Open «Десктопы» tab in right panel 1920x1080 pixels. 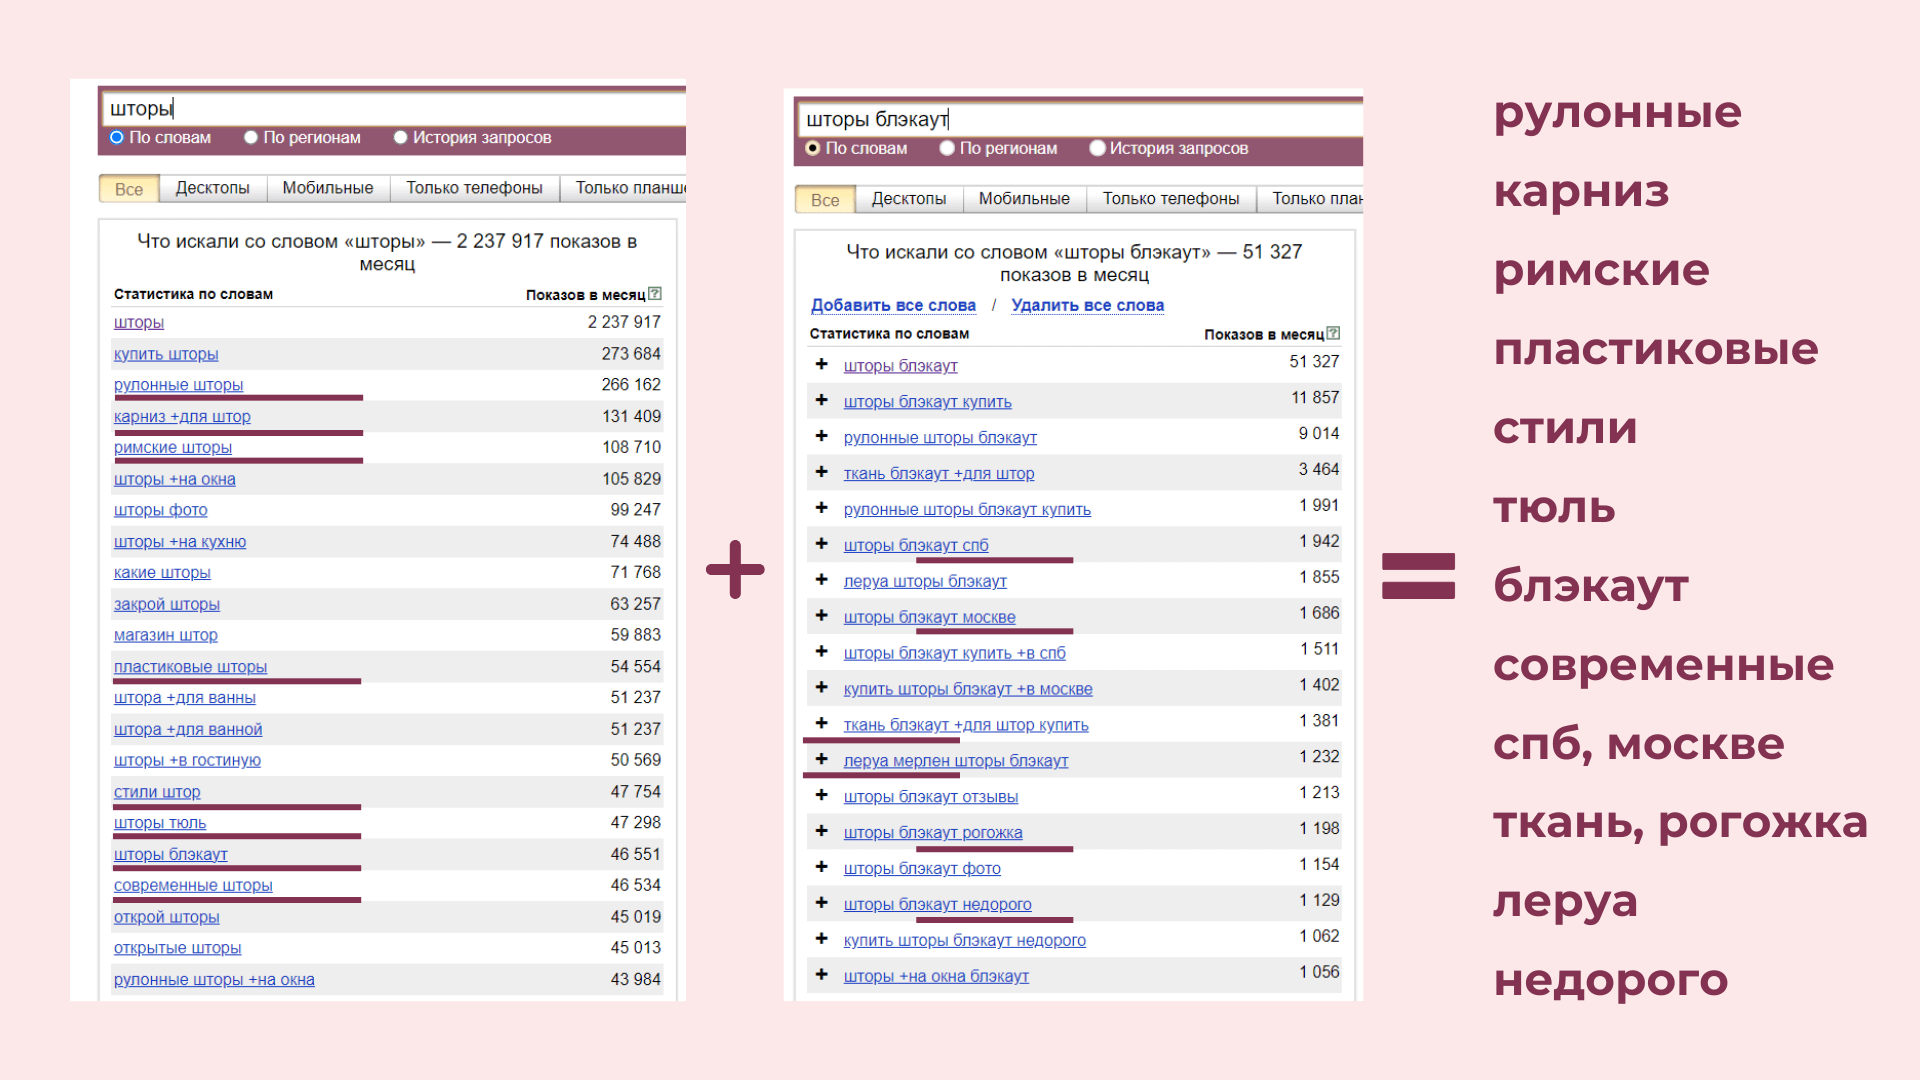pyautogui.click(x=908, y=199)
